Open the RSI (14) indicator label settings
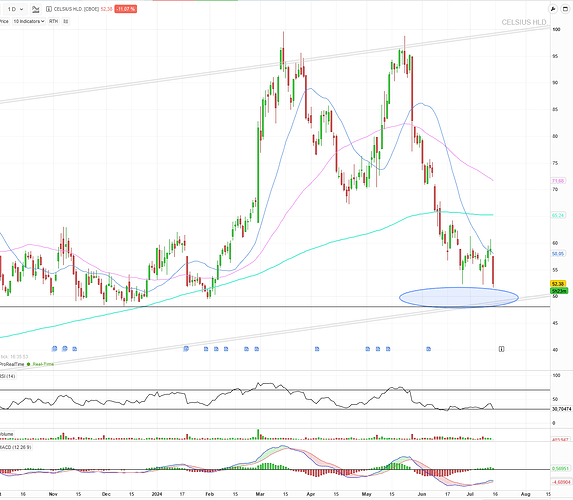Screen dimensions: 573x500 8,376
